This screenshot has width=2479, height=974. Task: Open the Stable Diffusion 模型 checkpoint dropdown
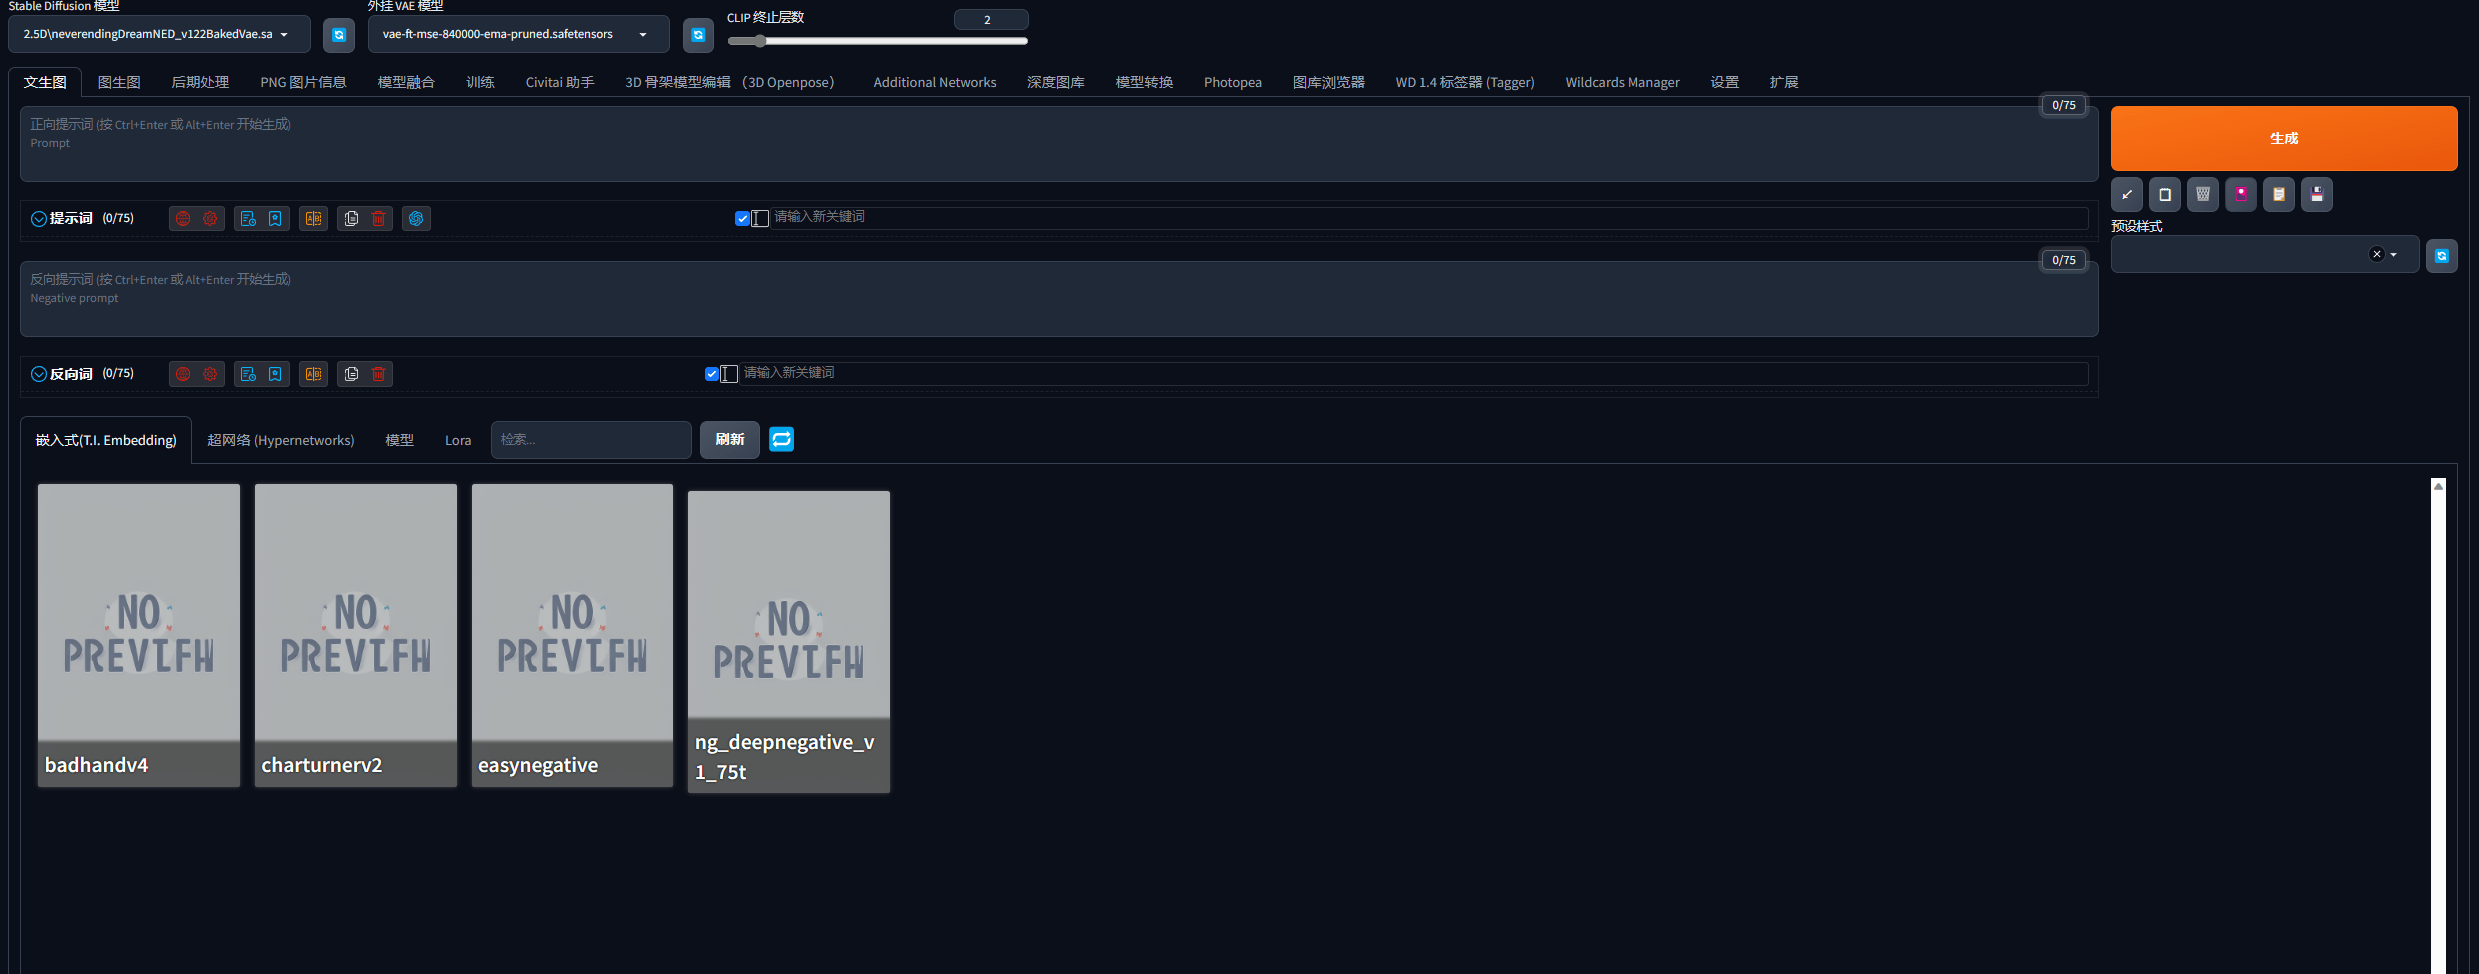(160, 34)
